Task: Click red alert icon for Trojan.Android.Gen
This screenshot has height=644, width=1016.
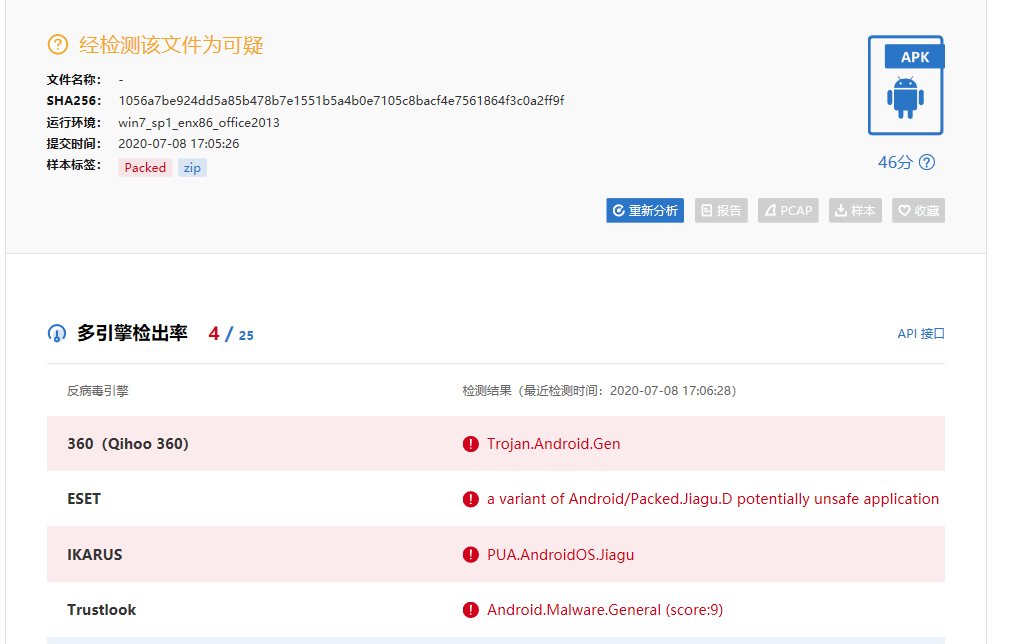Action: coord(471,444)
